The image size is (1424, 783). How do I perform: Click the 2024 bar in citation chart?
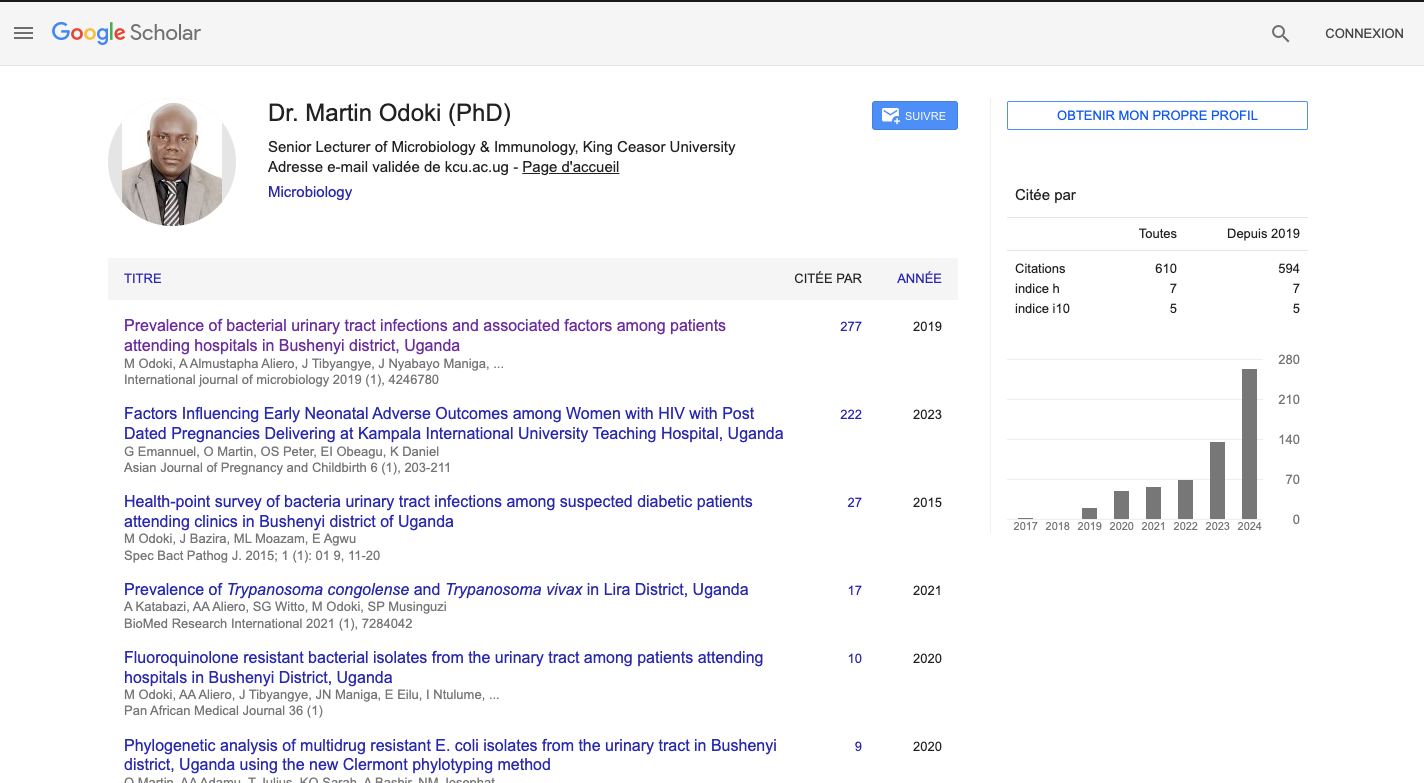[1249, 443]
